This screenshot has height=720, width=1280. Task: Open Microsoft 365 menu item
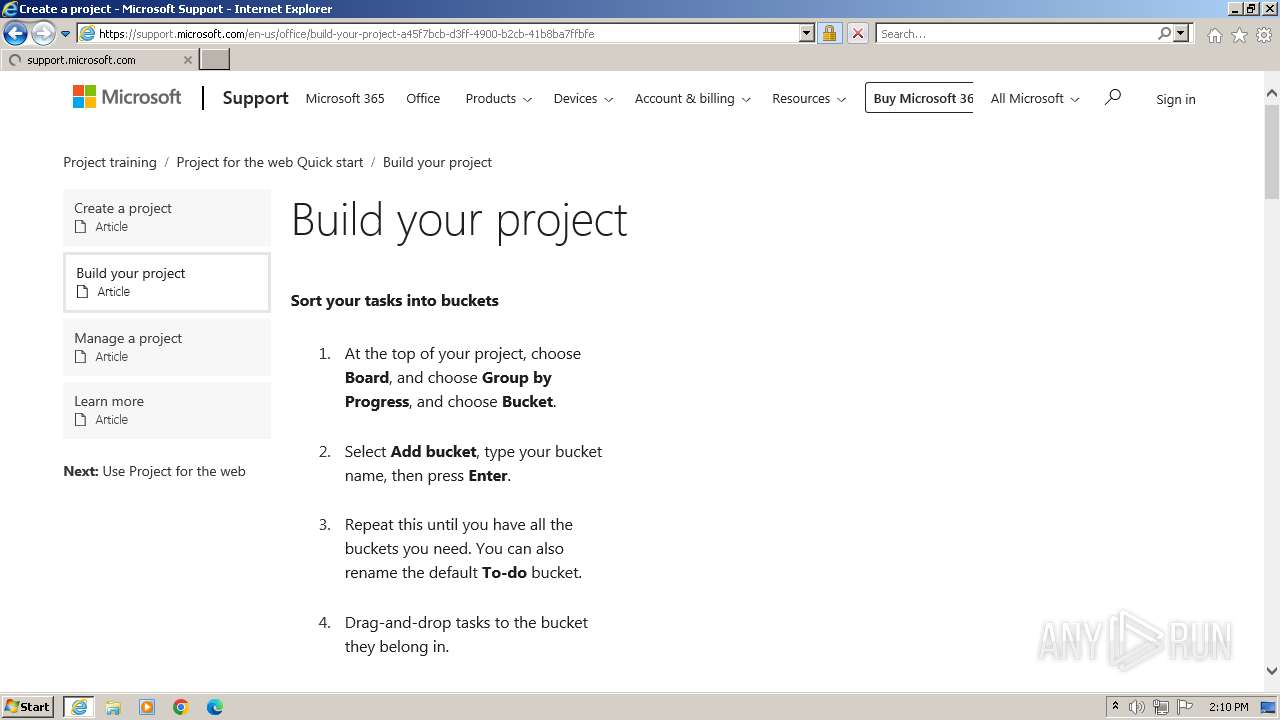(x=345, y=98)
